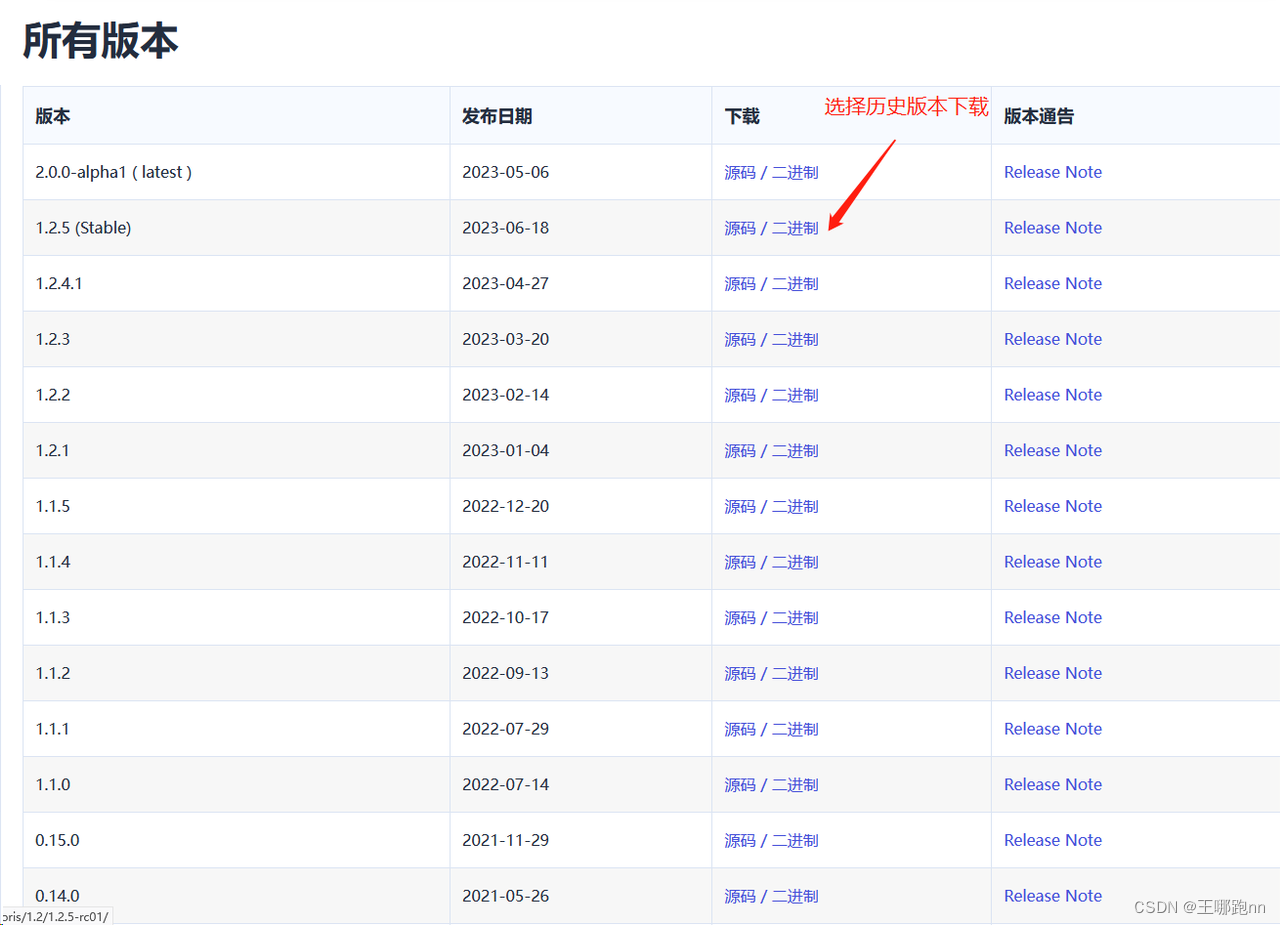Image resolution: width=1280 pixels, height=925 pixels.
Task: Download 二进制 for version 1.1.2
Action: click(x=795, y=673)
